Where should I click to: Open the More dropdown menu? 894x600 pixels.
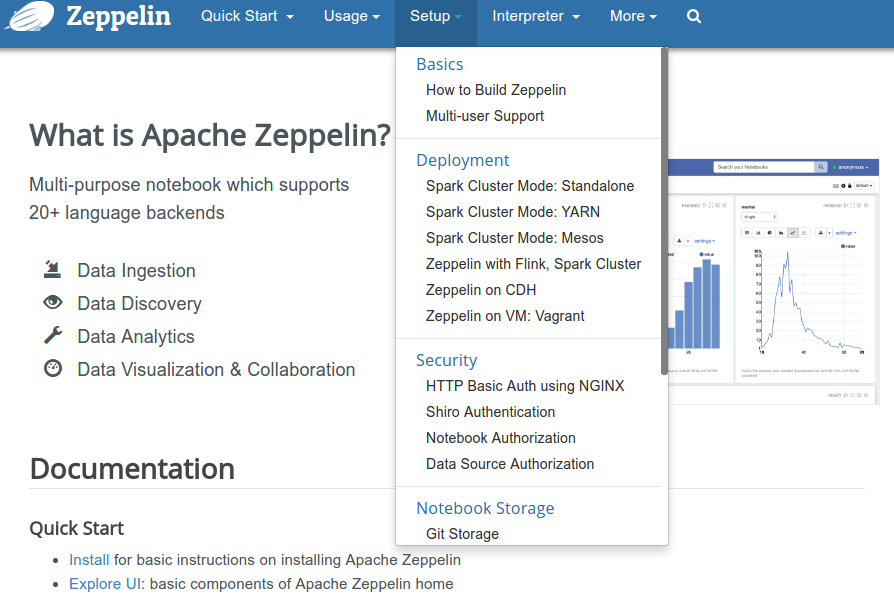tap(633, 16)
